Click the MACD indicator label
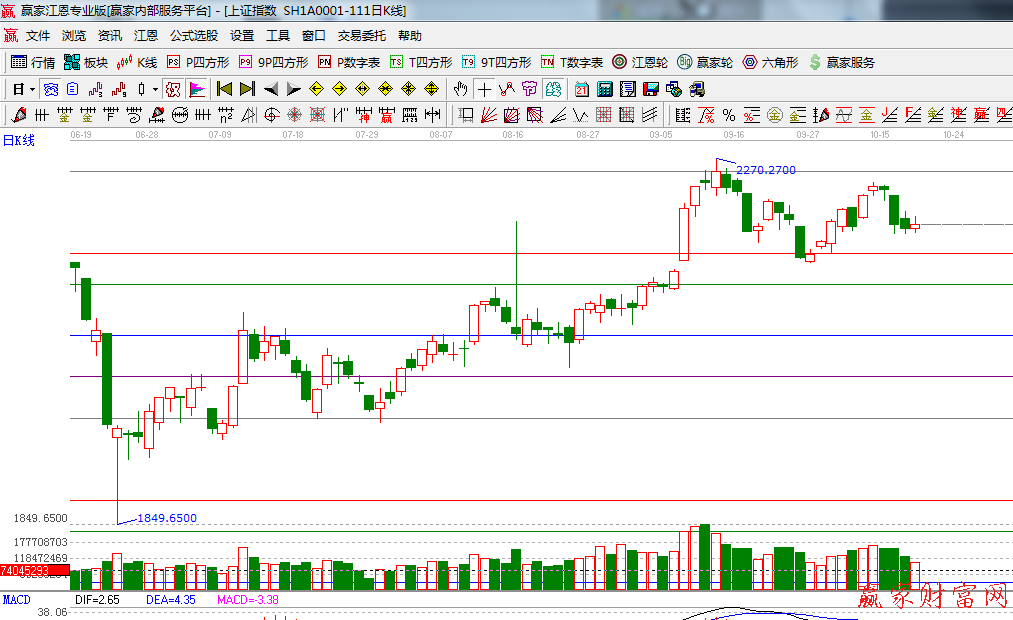The width and height of the screenshot is (1013, 620). pyautogui.click(x=17, y=600)
